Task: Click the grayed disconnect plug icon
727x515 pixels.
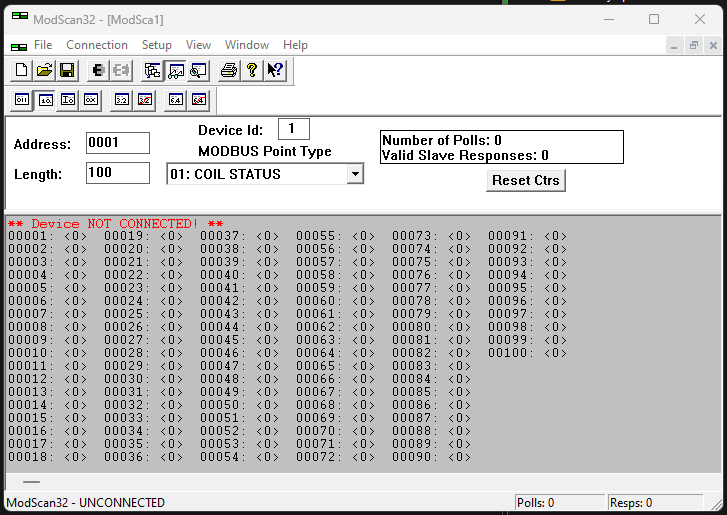Action: 121,71
